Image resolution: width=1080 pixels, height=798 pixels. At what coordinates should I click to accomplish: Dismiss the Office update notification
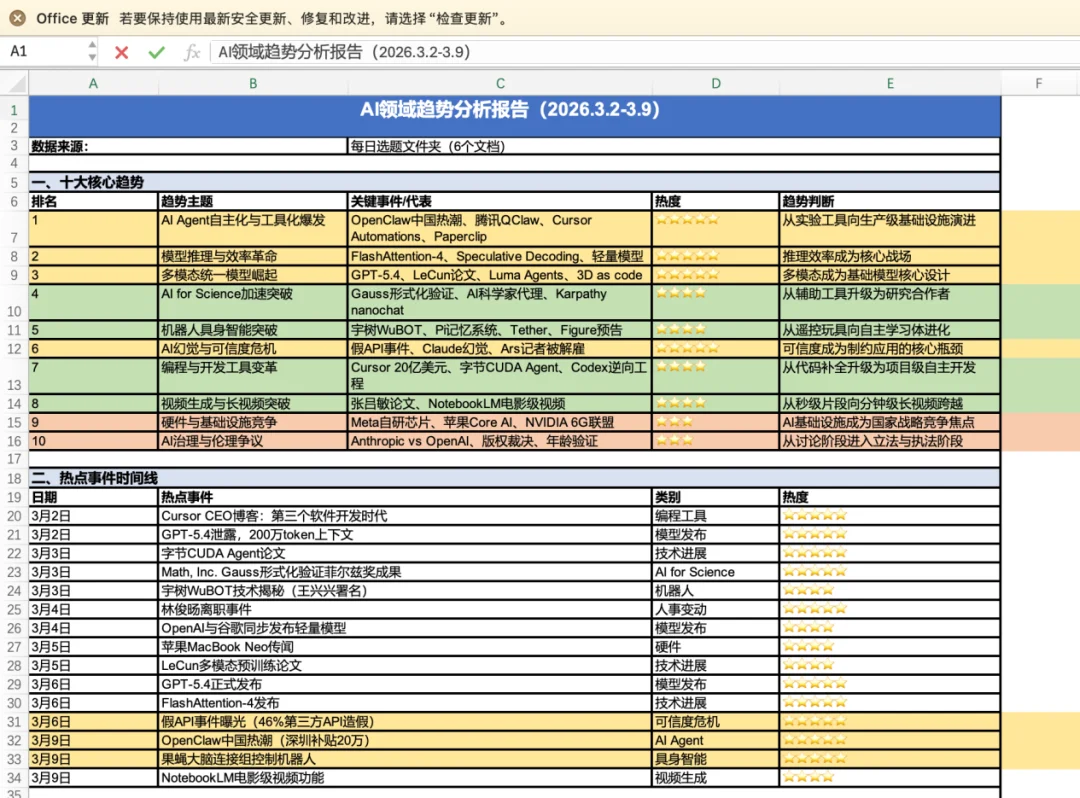(x=17, y=17)
